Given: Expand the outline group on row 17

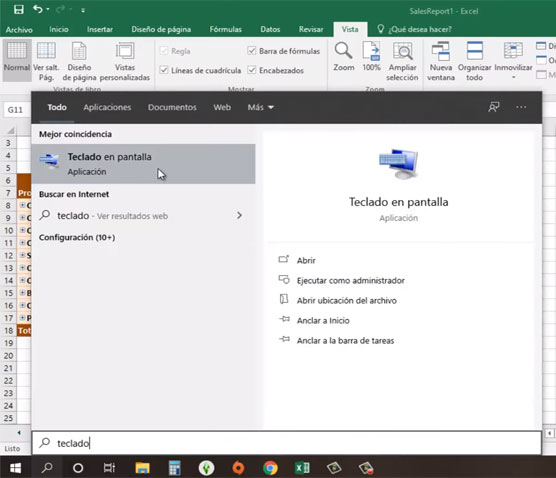Looking at the screenshot, I should 22,318.
